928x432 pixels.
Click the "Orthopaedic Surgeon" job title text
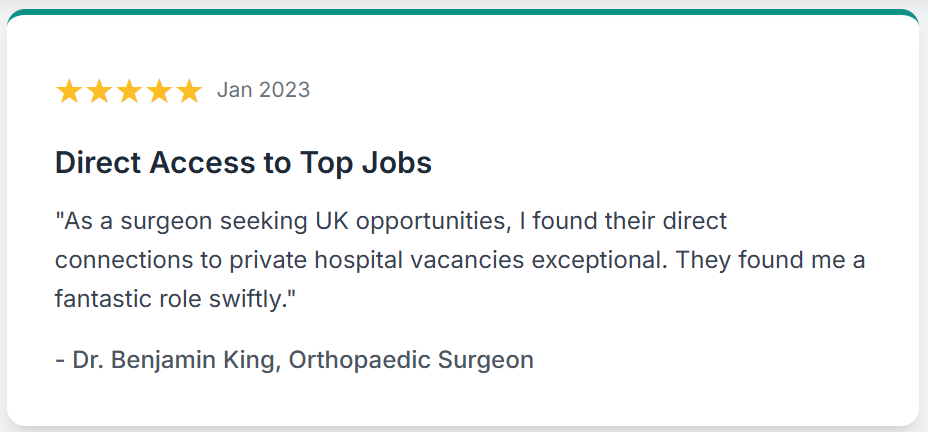[x=411, y=360]
